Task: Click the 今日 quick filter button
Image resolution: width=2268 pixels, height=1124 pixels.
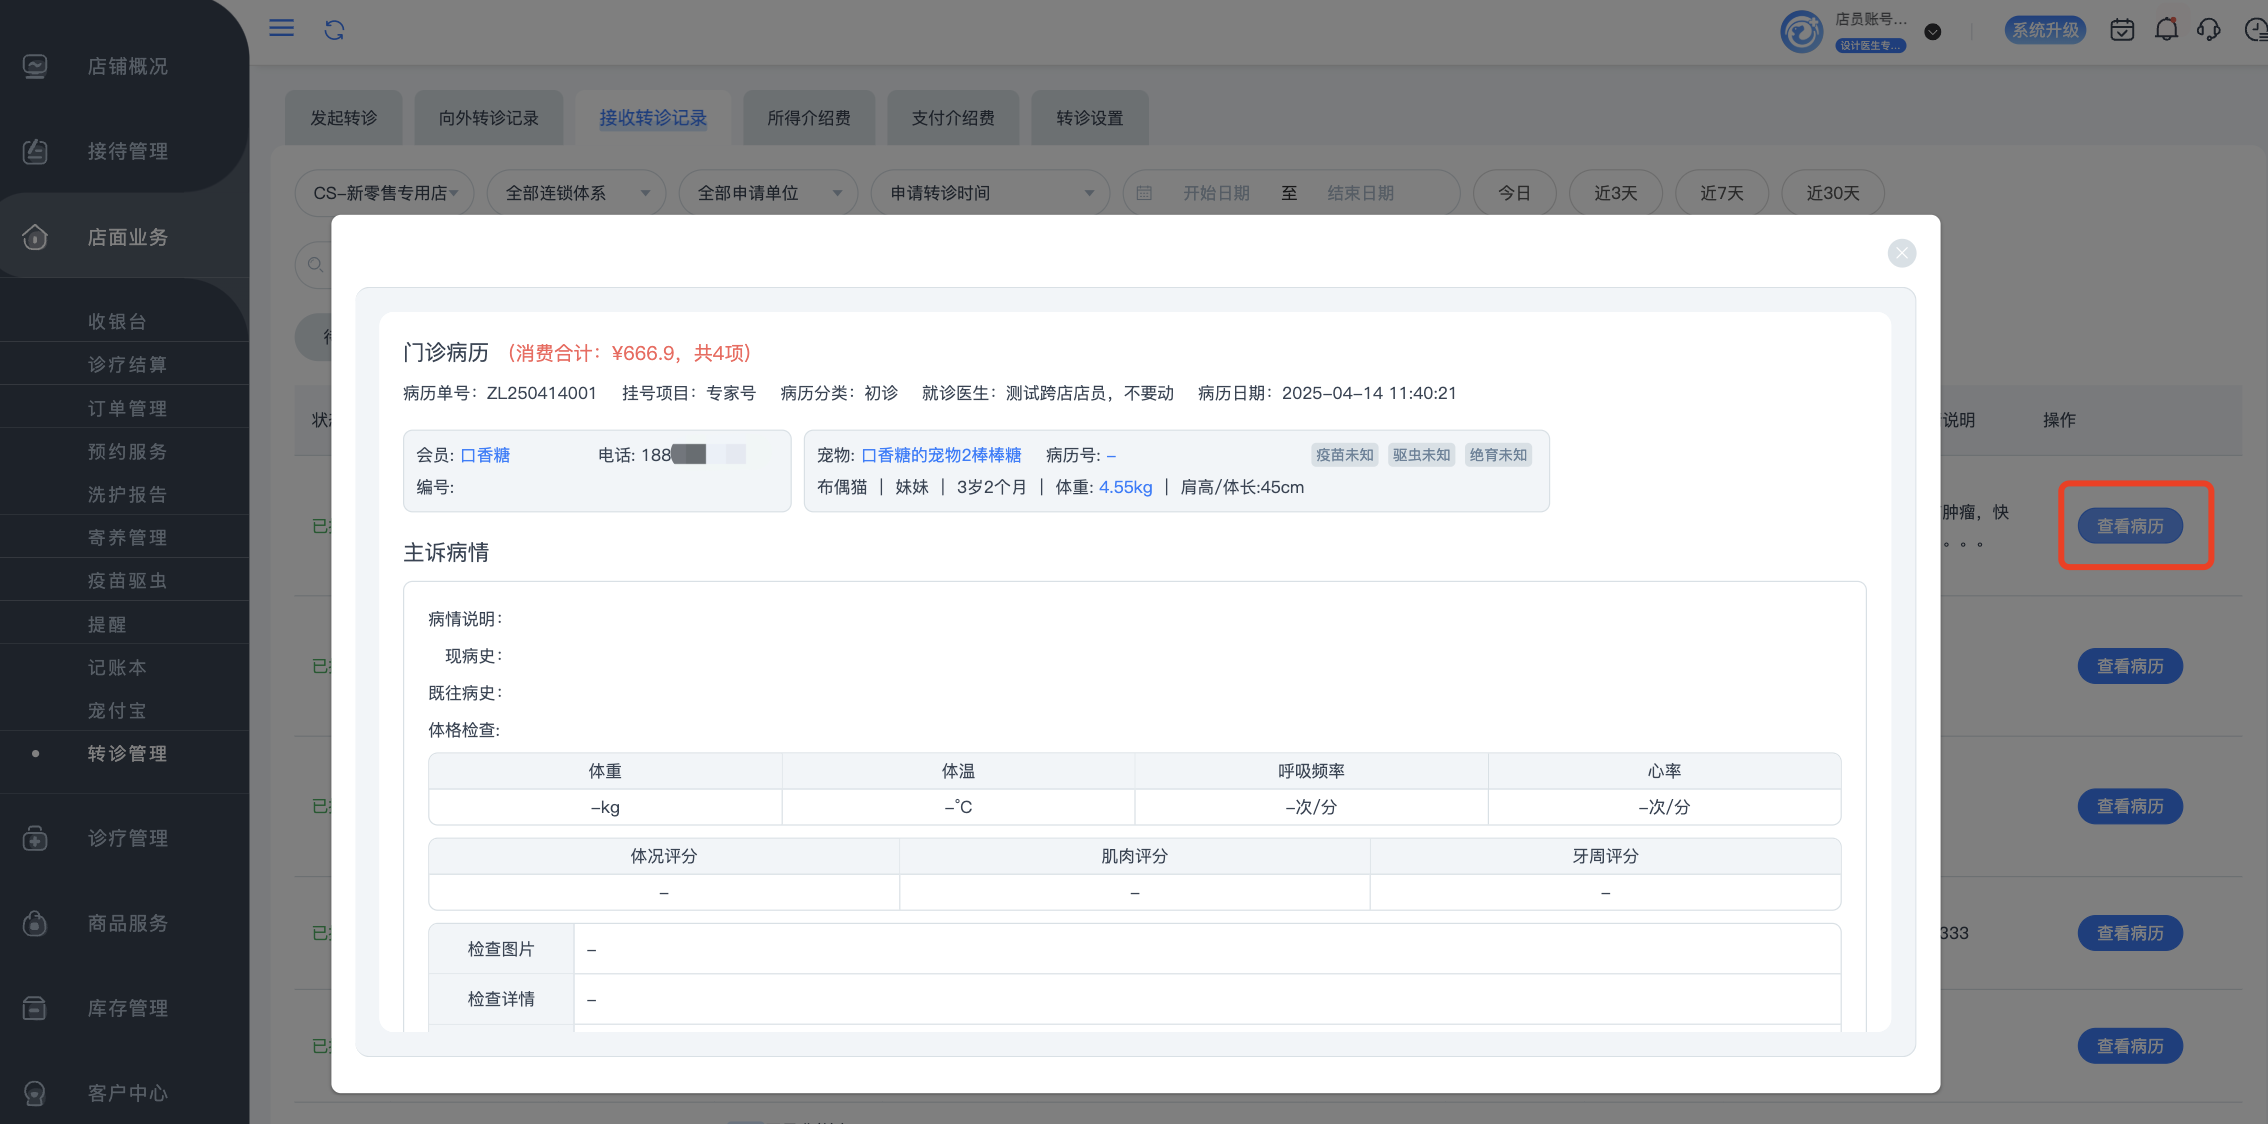Action: click(1514, 193)
